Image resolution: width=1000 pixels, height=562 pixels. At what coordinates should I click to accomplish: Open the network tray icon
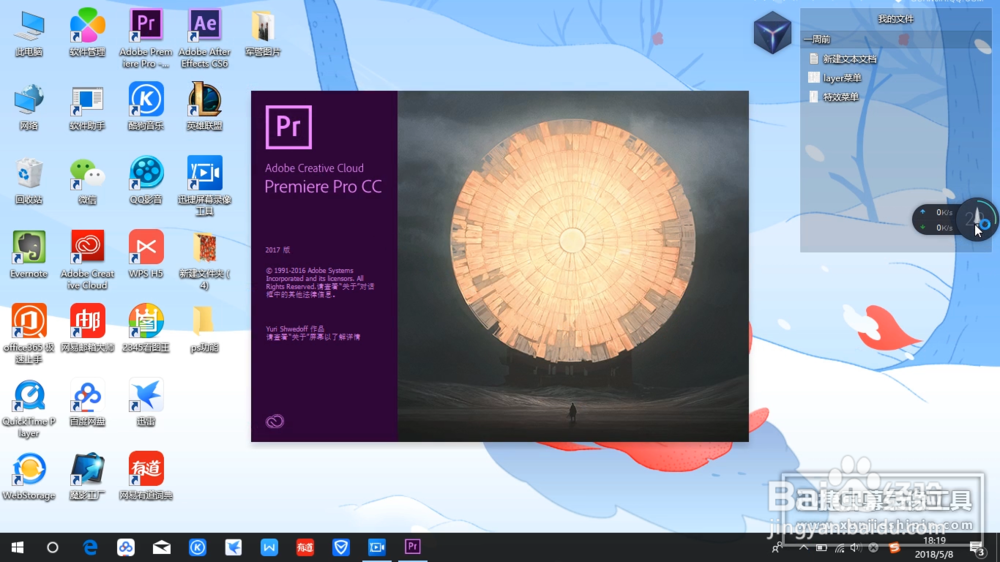tap(839, 547)
